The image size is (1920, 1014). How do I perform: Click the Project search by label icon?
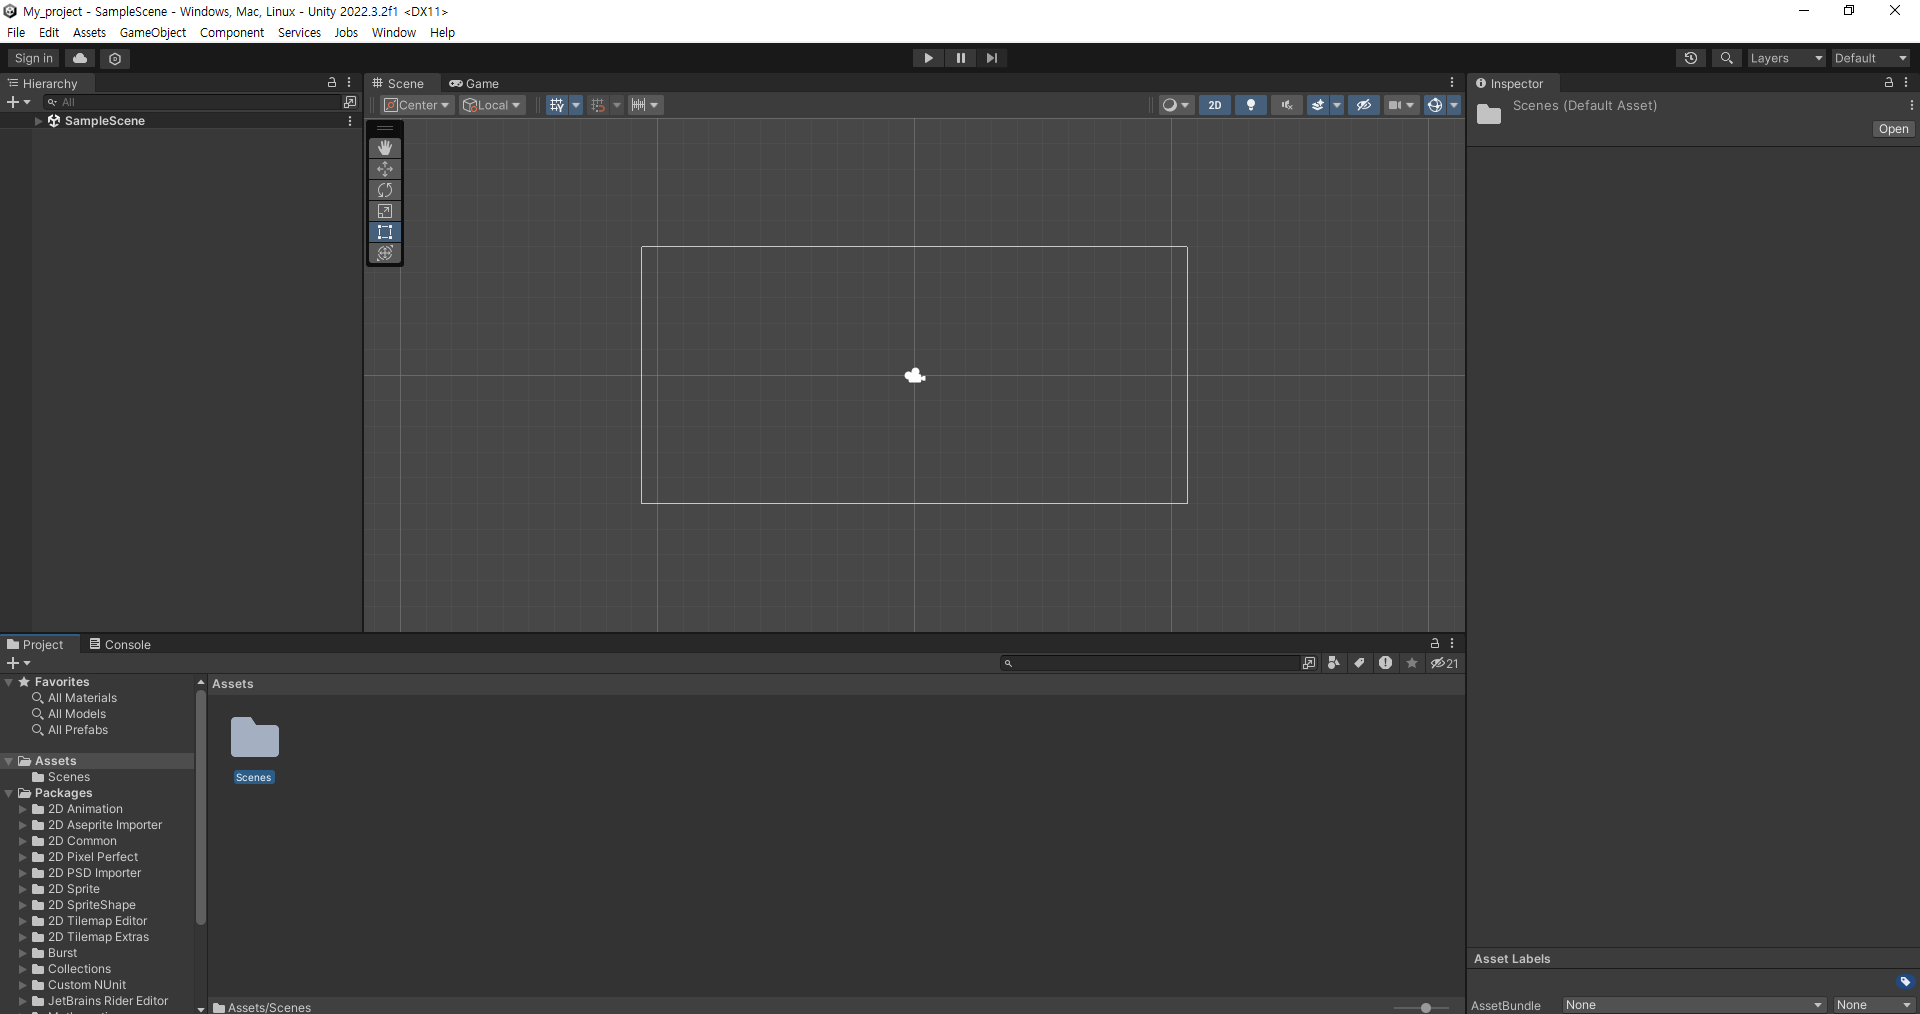click(x=1359, y=663)
